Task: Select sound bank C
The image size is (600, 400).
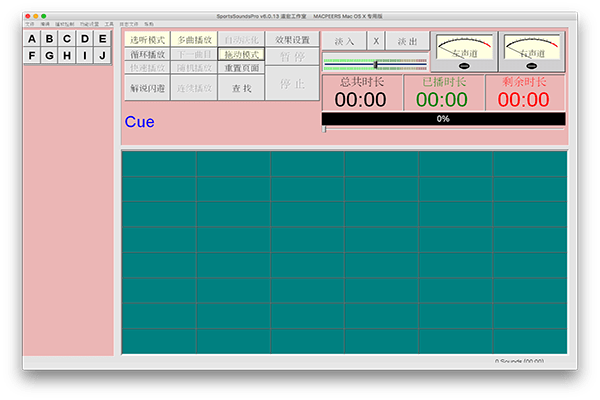Action: point(67,39)
